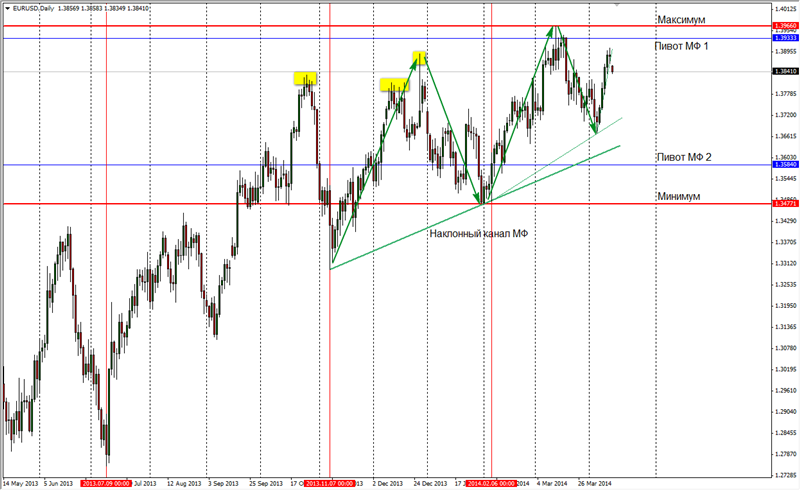Click the 2 Dec 2013 time axis label

(387, 483)
